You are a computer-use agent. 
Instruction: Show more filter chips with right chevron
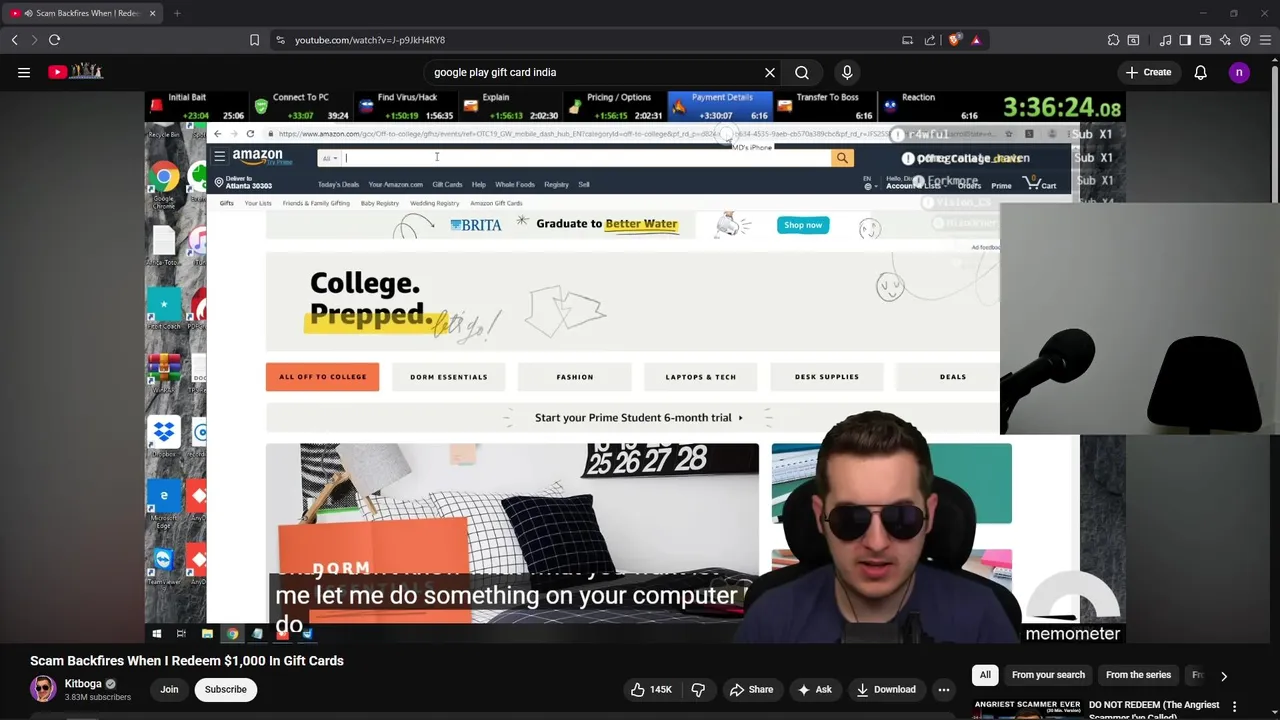[x=1223, y=676]
